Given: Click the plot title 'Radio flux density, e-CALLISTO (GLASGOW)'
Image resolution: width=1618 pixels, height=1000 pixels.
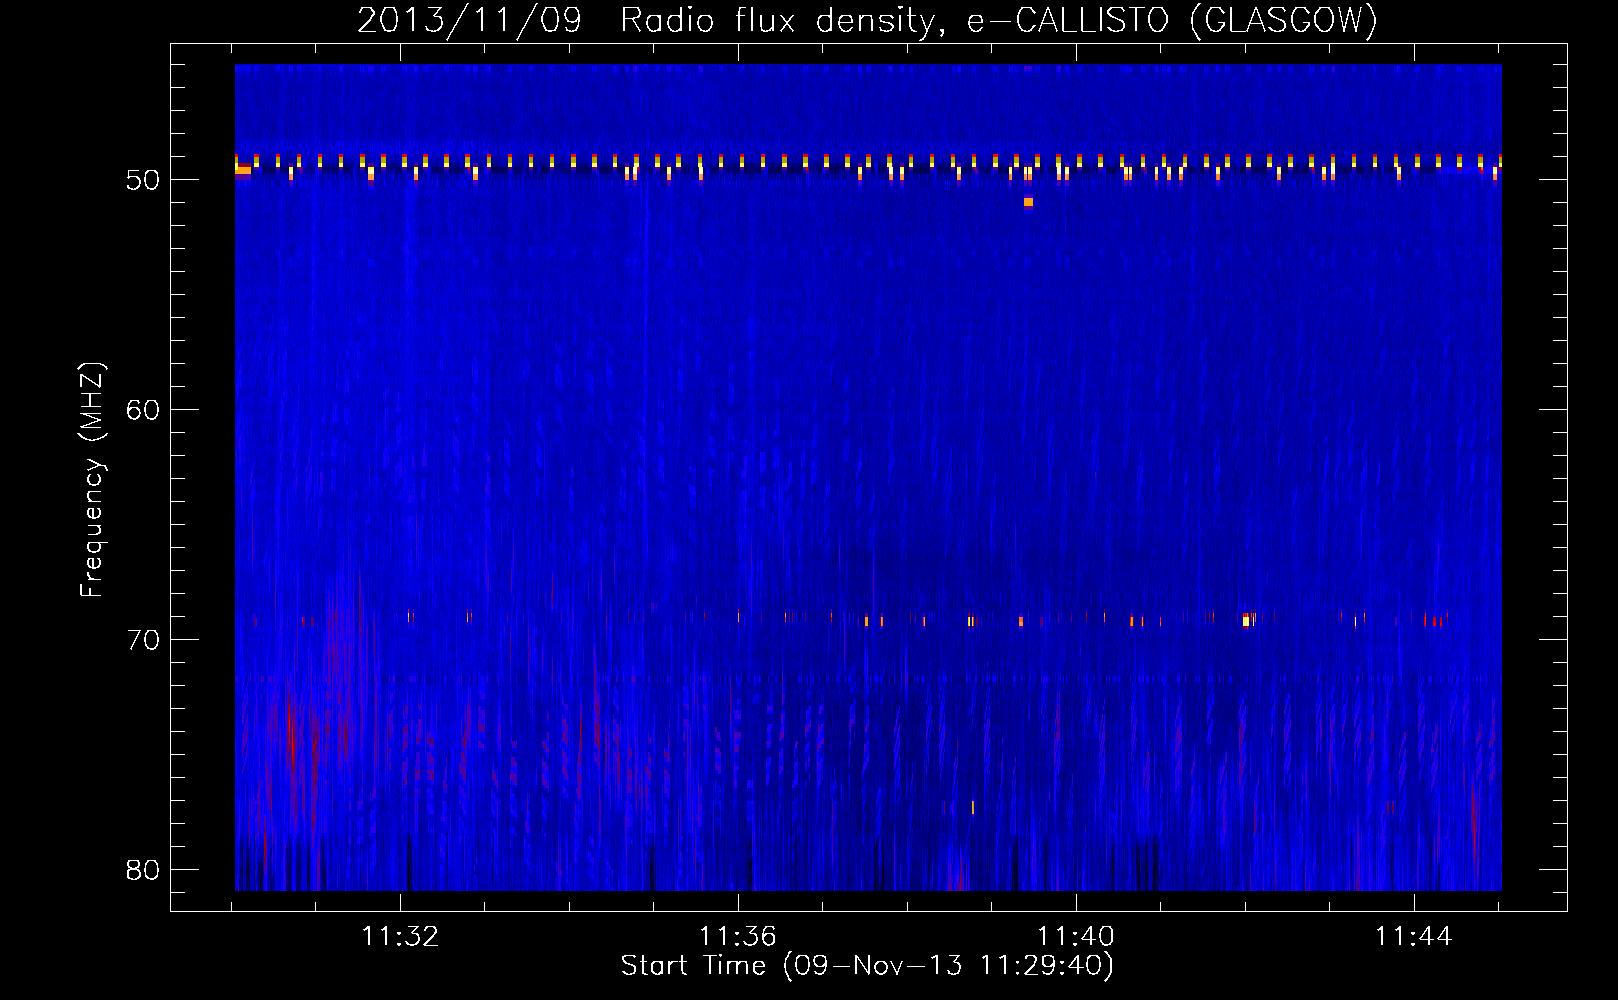Looking at the screenshot, I should (998, 20).
